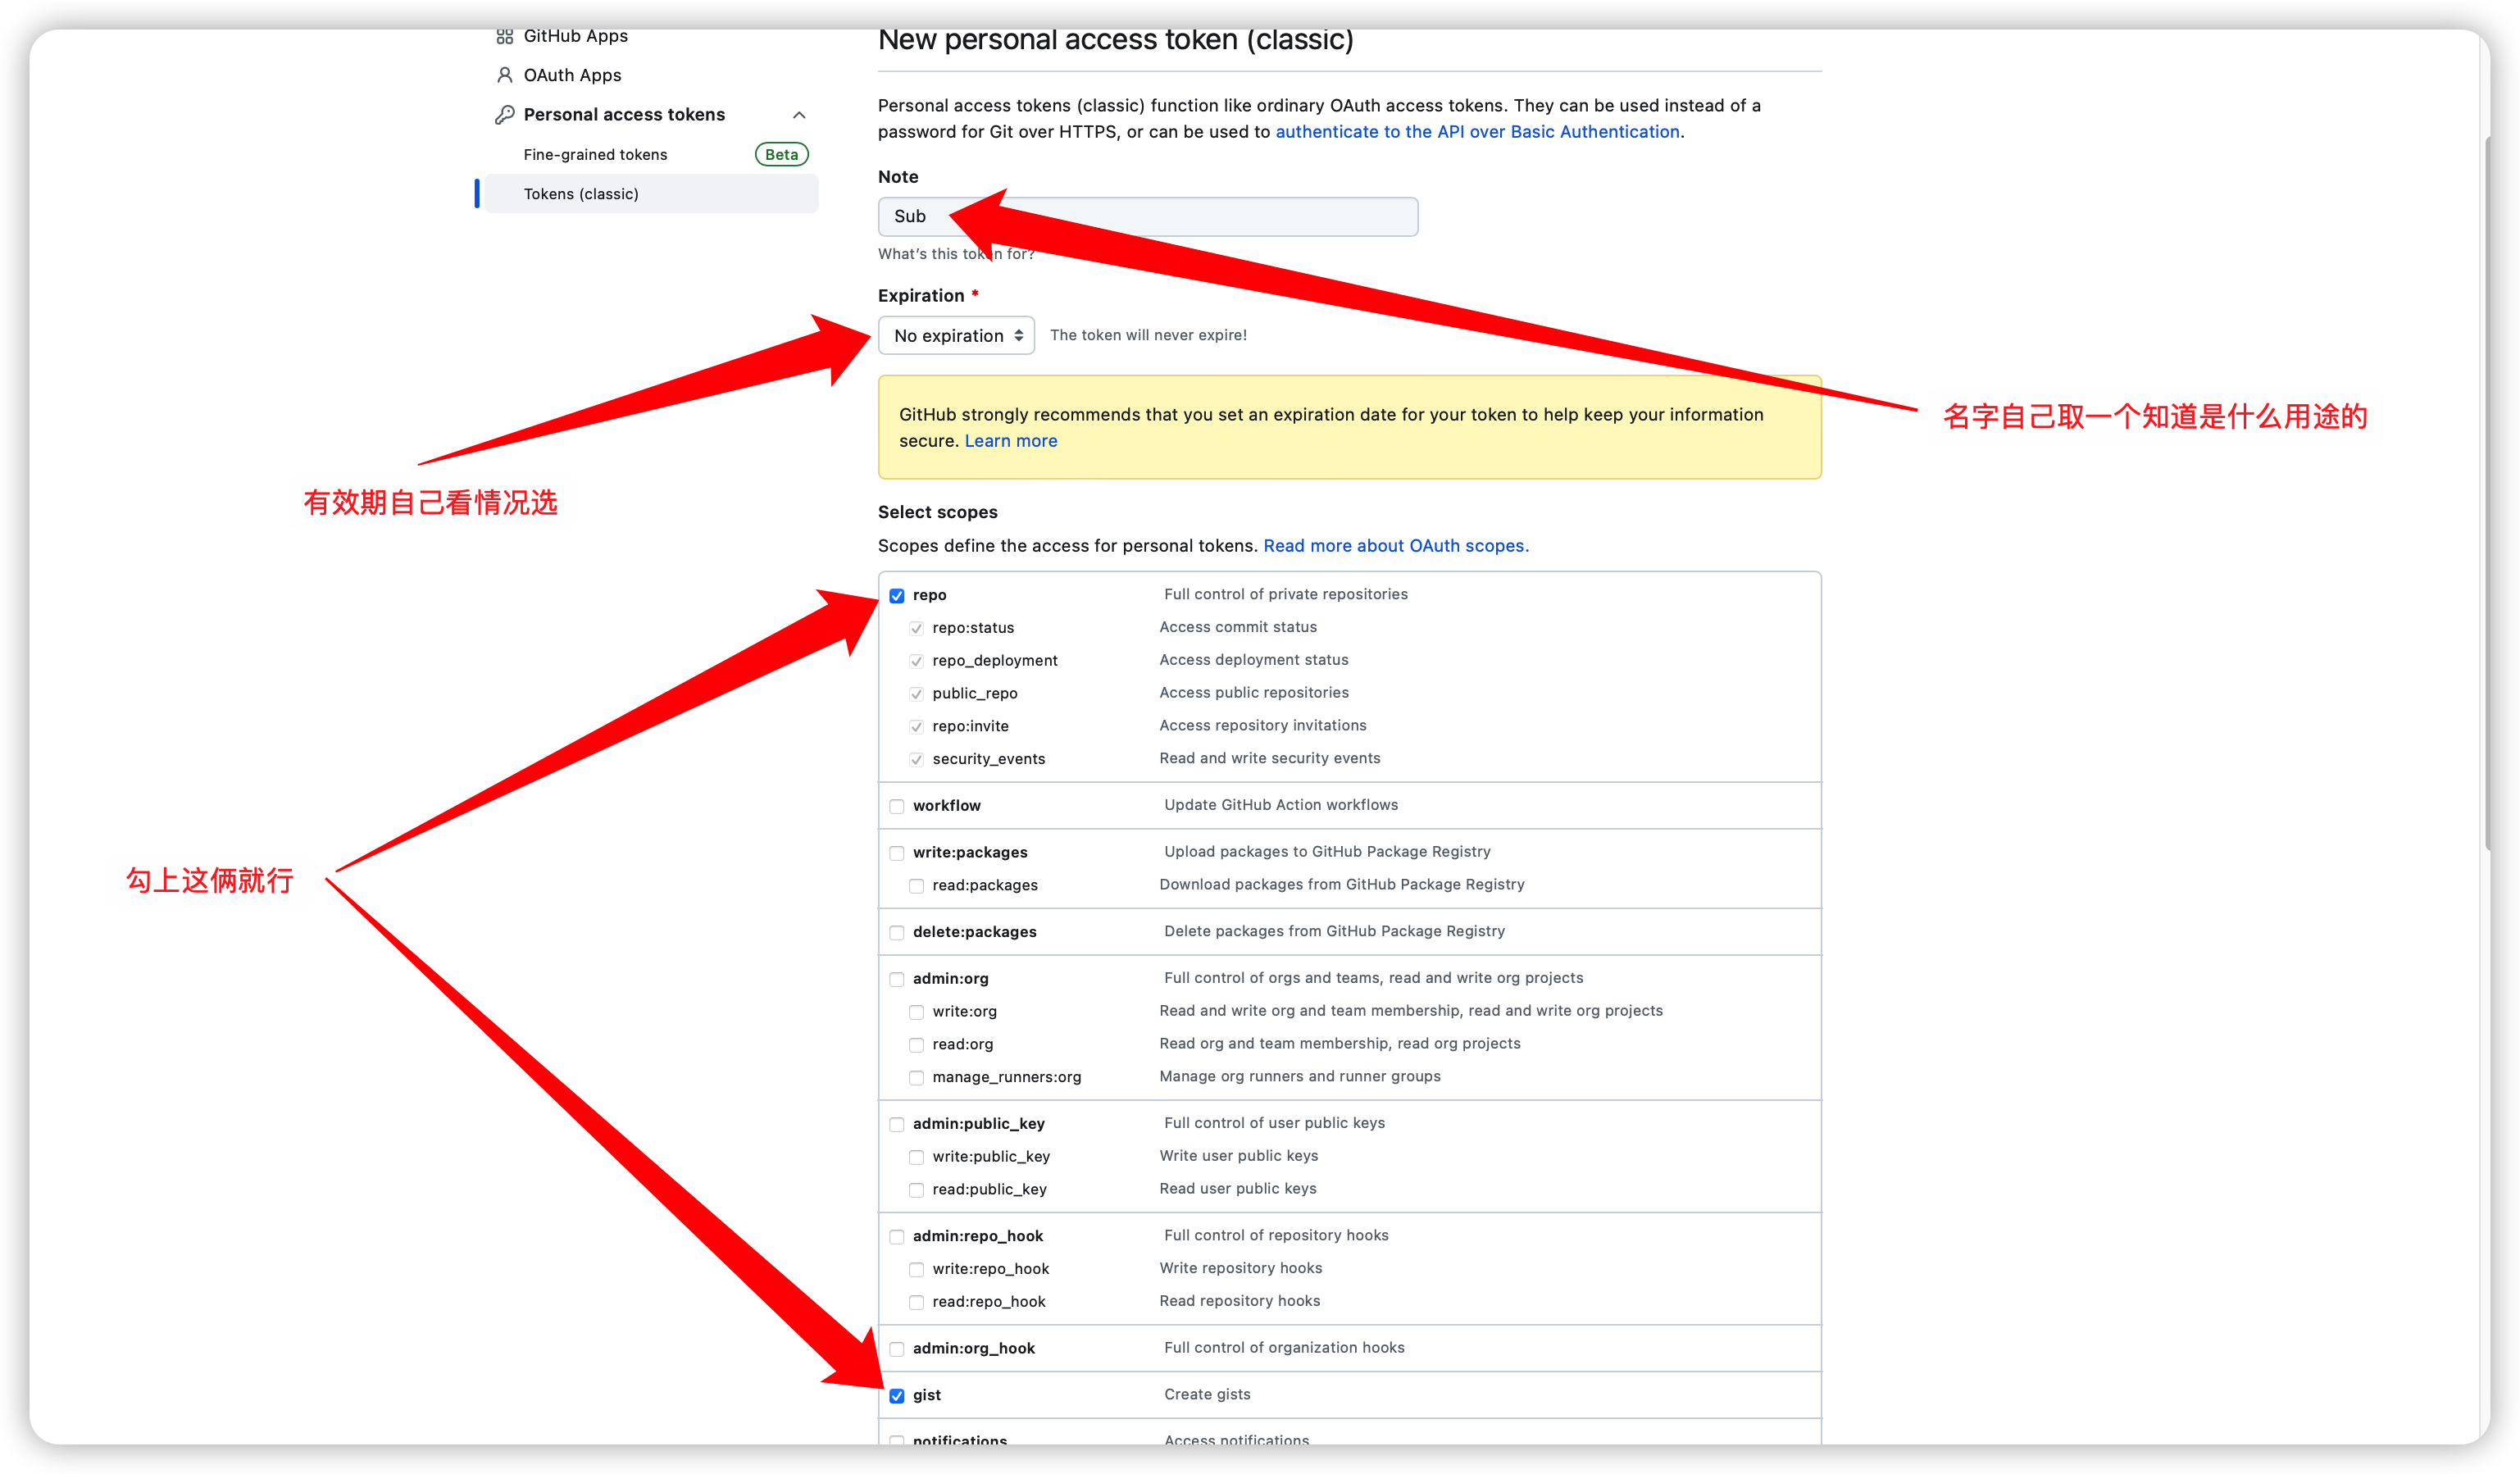The width and height of the screenshot is (2520, 1474).
Task: Collapse the Personal access tokens section chevron
Action: coord(799,115)
